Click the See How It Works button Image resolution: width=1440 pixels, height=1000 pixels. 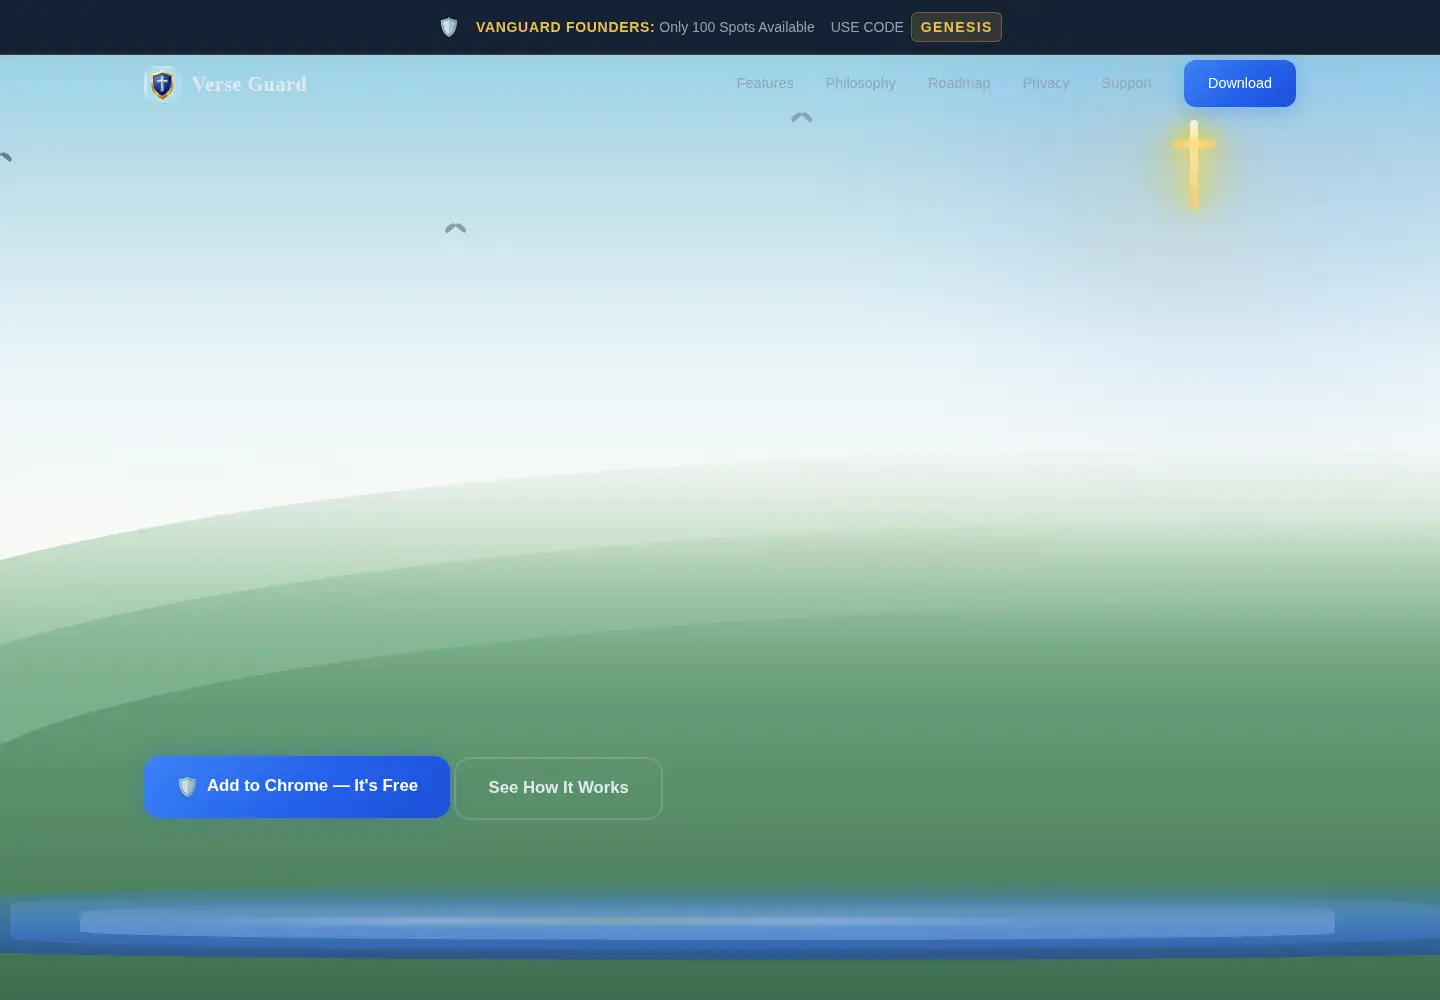[x=558, y=788]
